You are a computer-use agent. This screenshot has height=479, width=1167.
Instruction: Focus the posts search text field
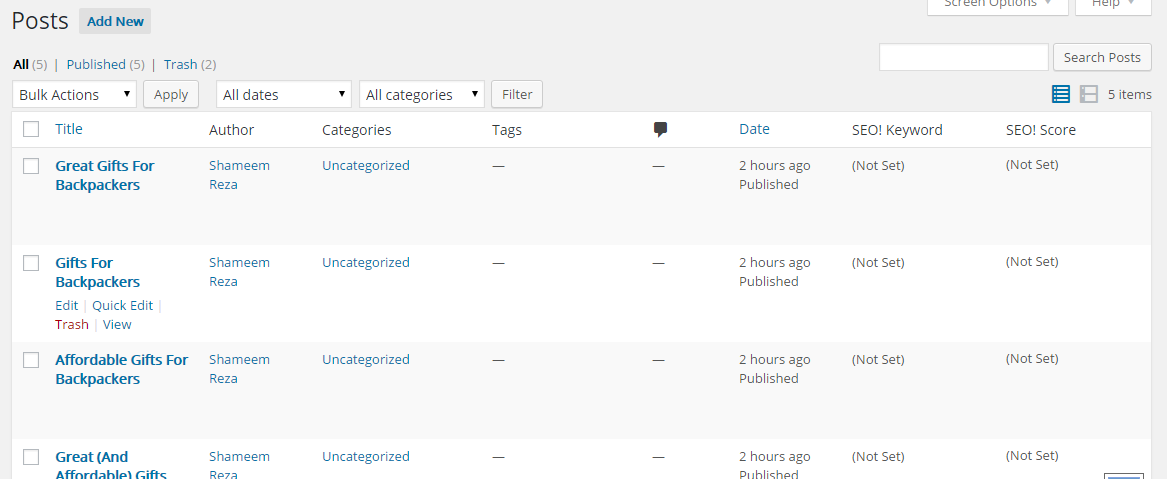click(x=963, y=57)
